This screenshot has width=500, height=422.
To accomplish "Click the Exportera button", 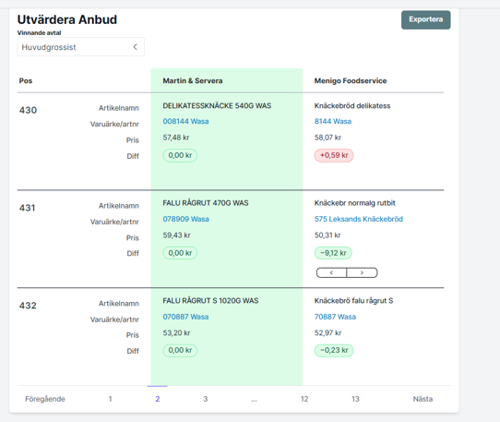I will pyautogui.click(x=426, y=20).
